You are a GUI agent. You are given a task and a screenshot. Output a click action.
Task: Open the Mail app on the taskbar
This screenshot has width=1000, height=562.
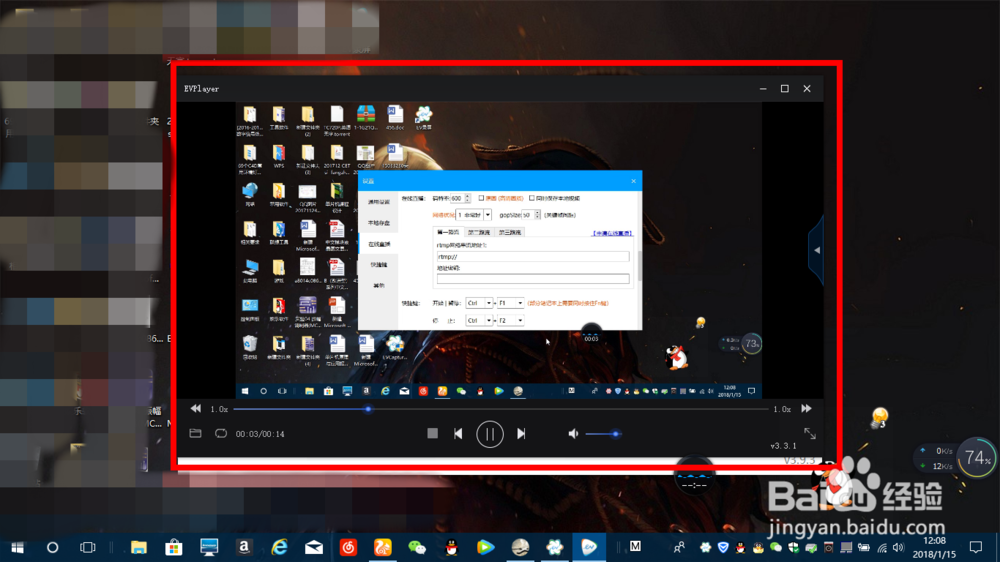point(313,547)
